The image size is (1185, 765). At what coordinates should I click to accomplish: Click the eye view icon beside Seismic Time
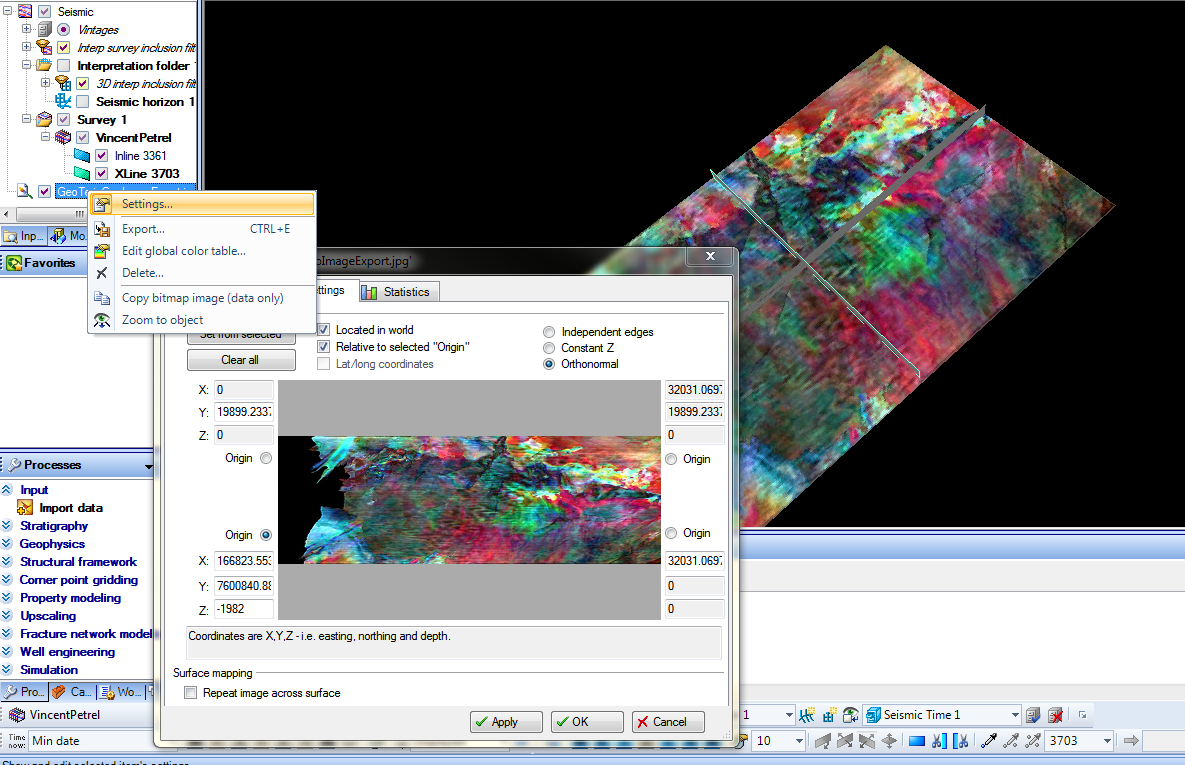(x=850, y=715)
